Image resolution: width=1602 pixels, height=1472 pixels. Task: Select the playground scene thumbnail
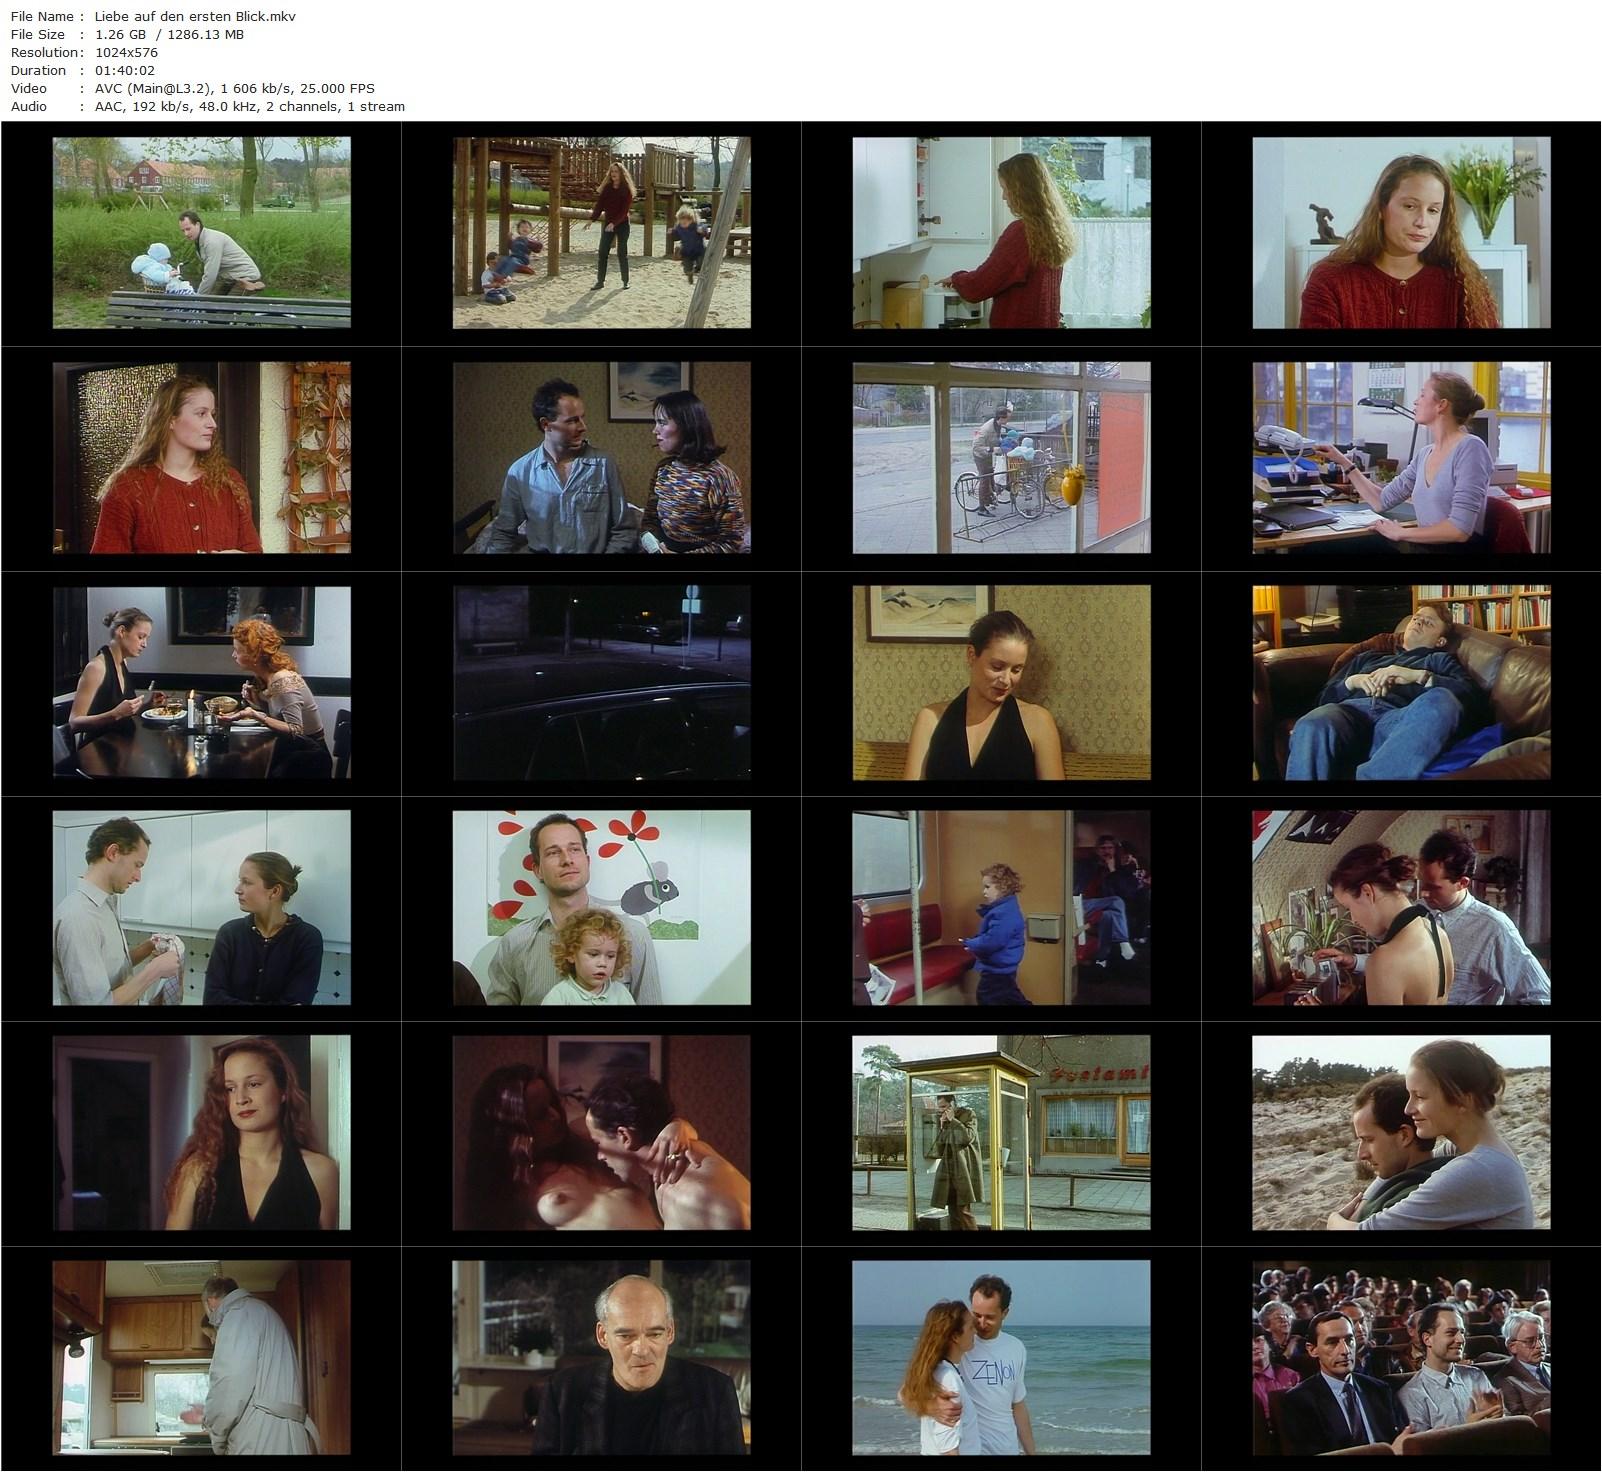[x=601, y=233]
